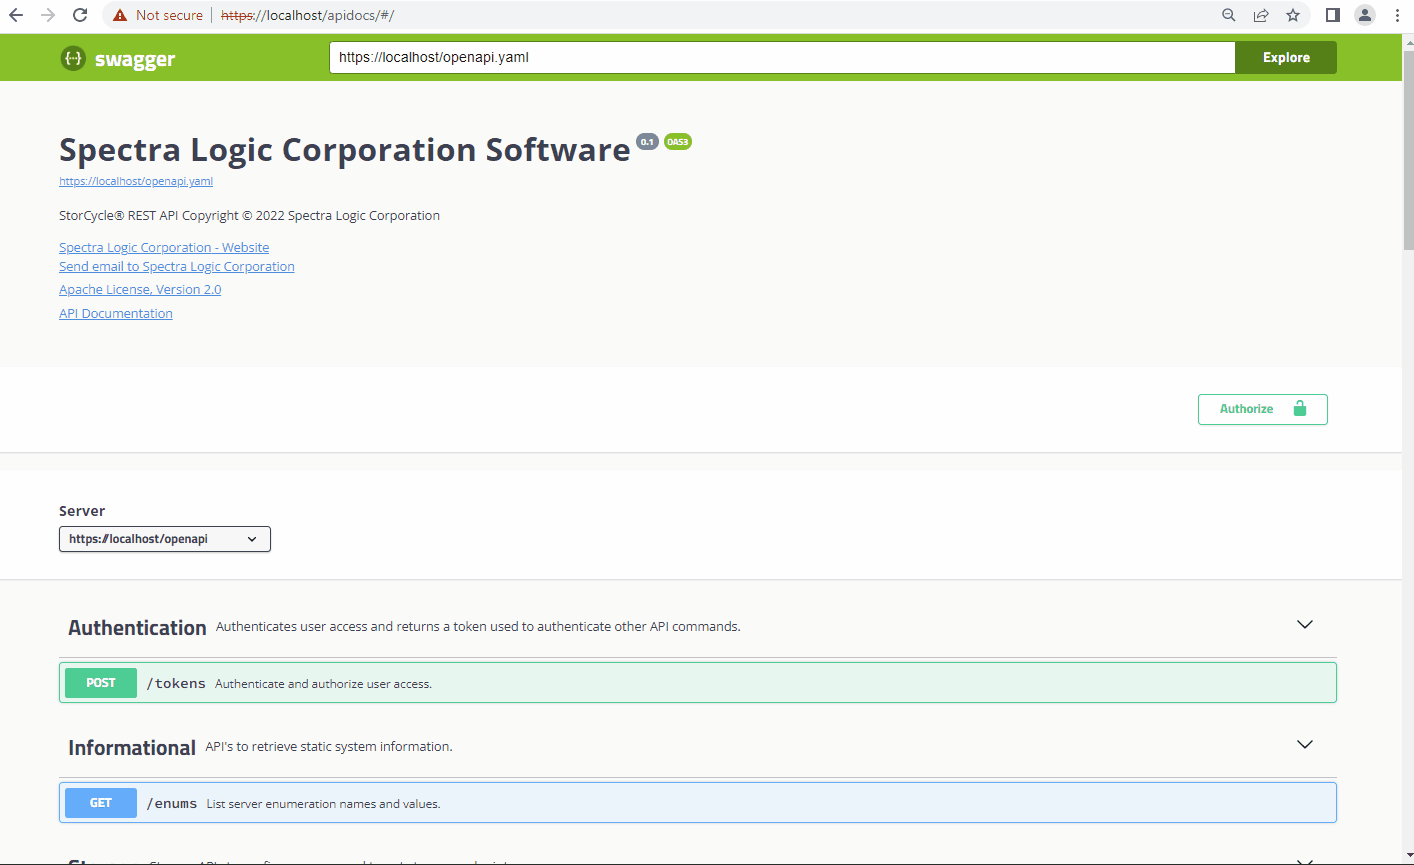Collapse the Authentication section chevron
Viewport: 1414px width, 865px height.
(1305, 624)
